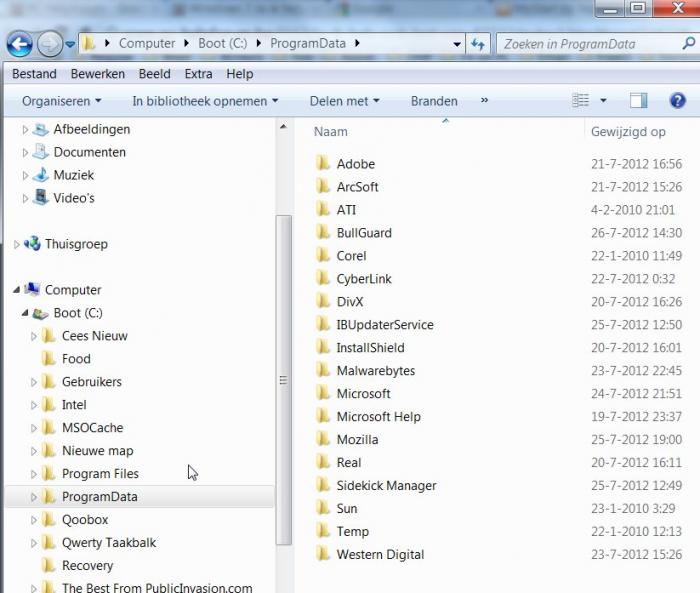The width and height of the screenshot is (700, 593).
Task: Expand the Program Files folder node
Action: point(33,474)
